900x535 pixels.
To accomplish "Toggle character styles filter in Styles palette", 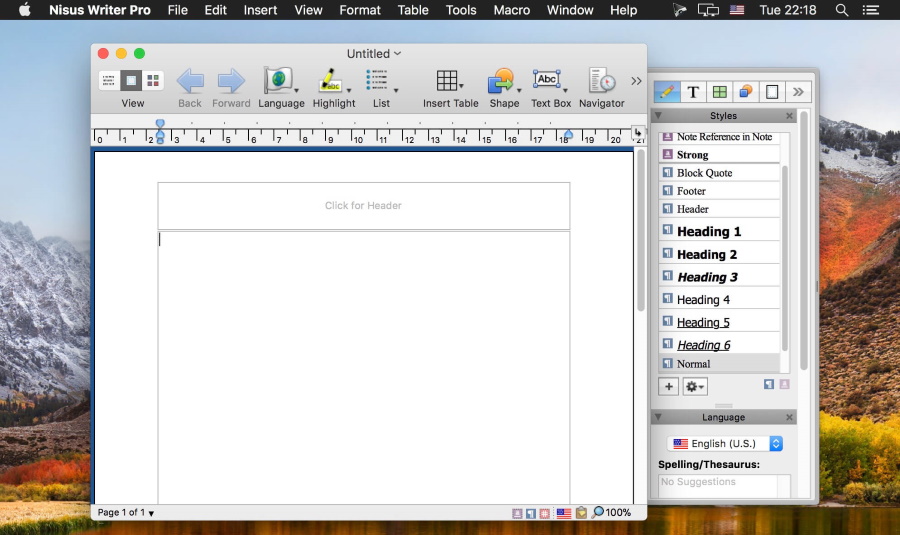I will click(784, 384).
